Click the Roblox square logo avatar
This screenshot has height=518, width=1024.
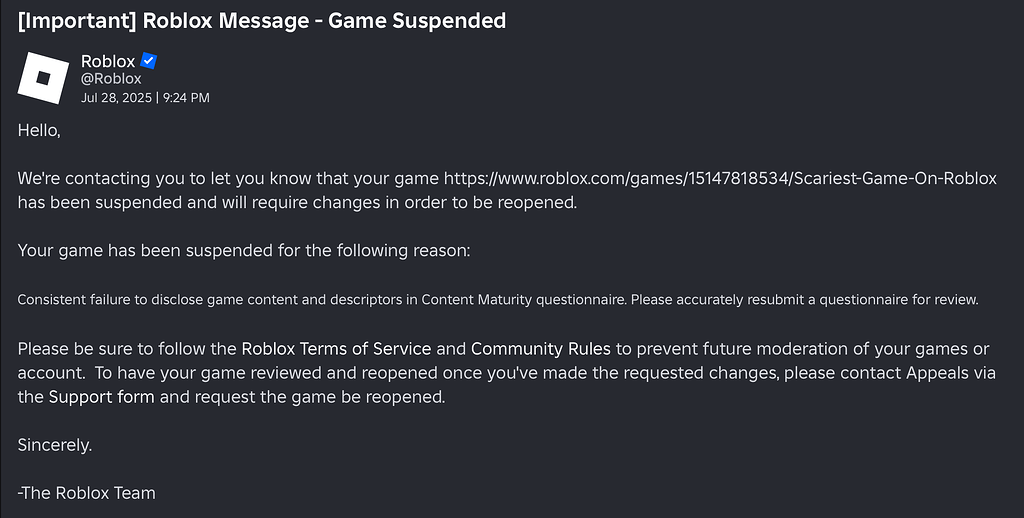43,78
